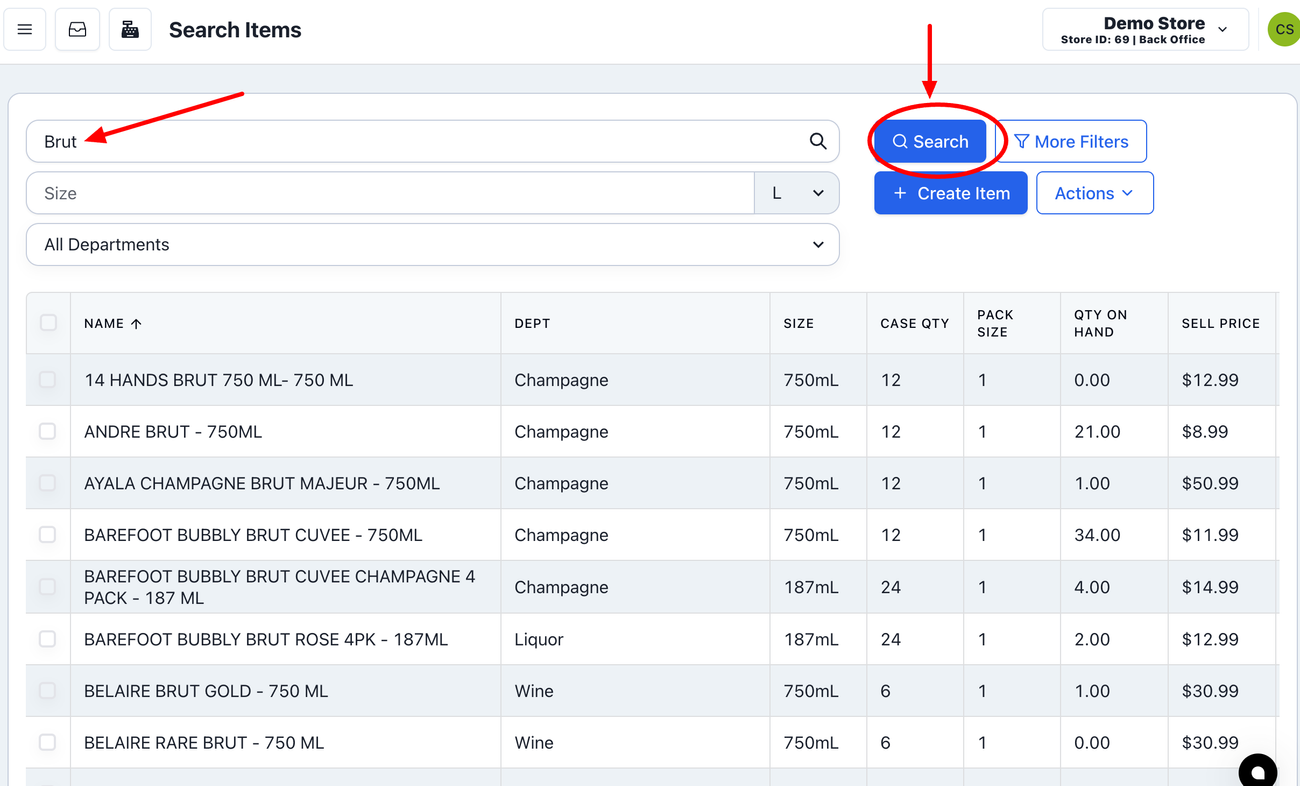Sort the table by SELL PRICE column
Screen dimensions: 1300x786
(1220, 324)
